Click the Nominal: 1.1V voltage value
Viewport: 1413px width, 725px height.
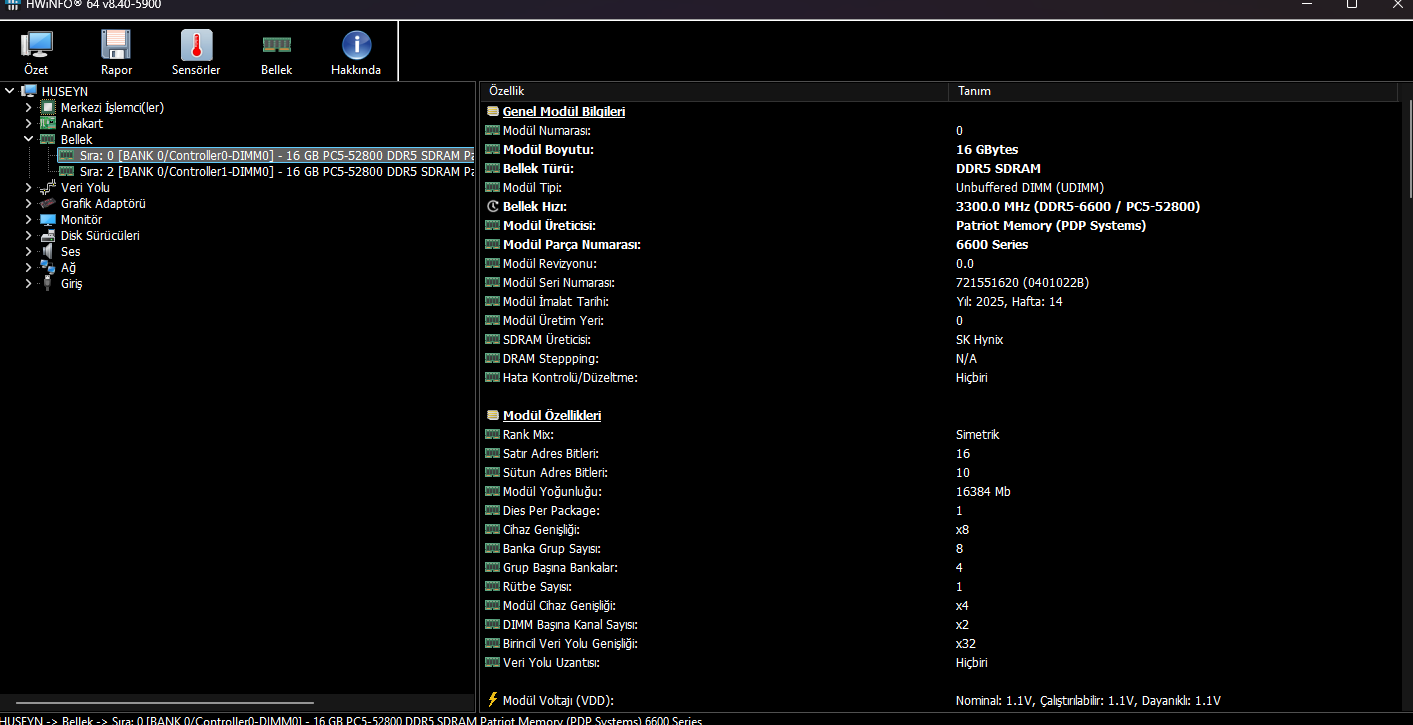coord(1088,701)
